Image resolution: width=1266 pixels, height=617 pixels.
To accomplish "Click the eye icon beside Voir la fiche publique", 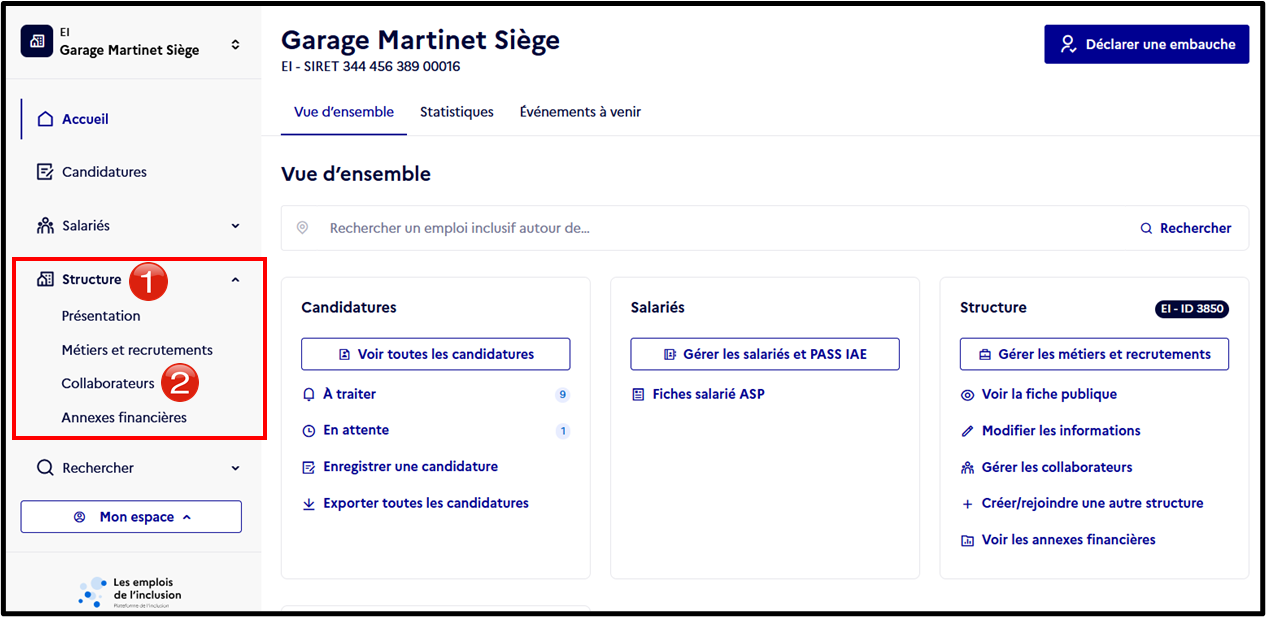I will coord(967,395).
